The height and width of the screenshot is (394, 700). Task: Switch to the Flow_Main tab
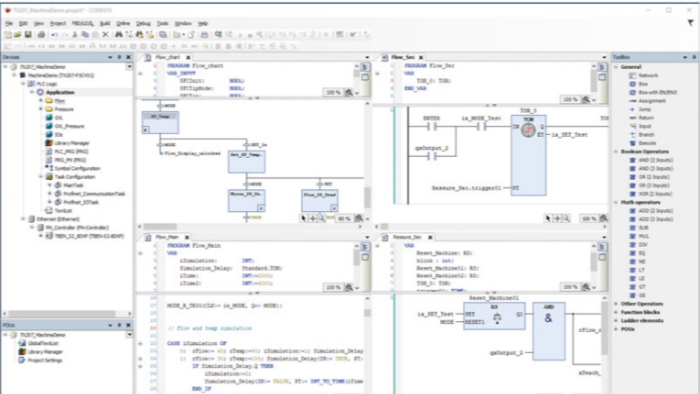(x=167, y=237)
